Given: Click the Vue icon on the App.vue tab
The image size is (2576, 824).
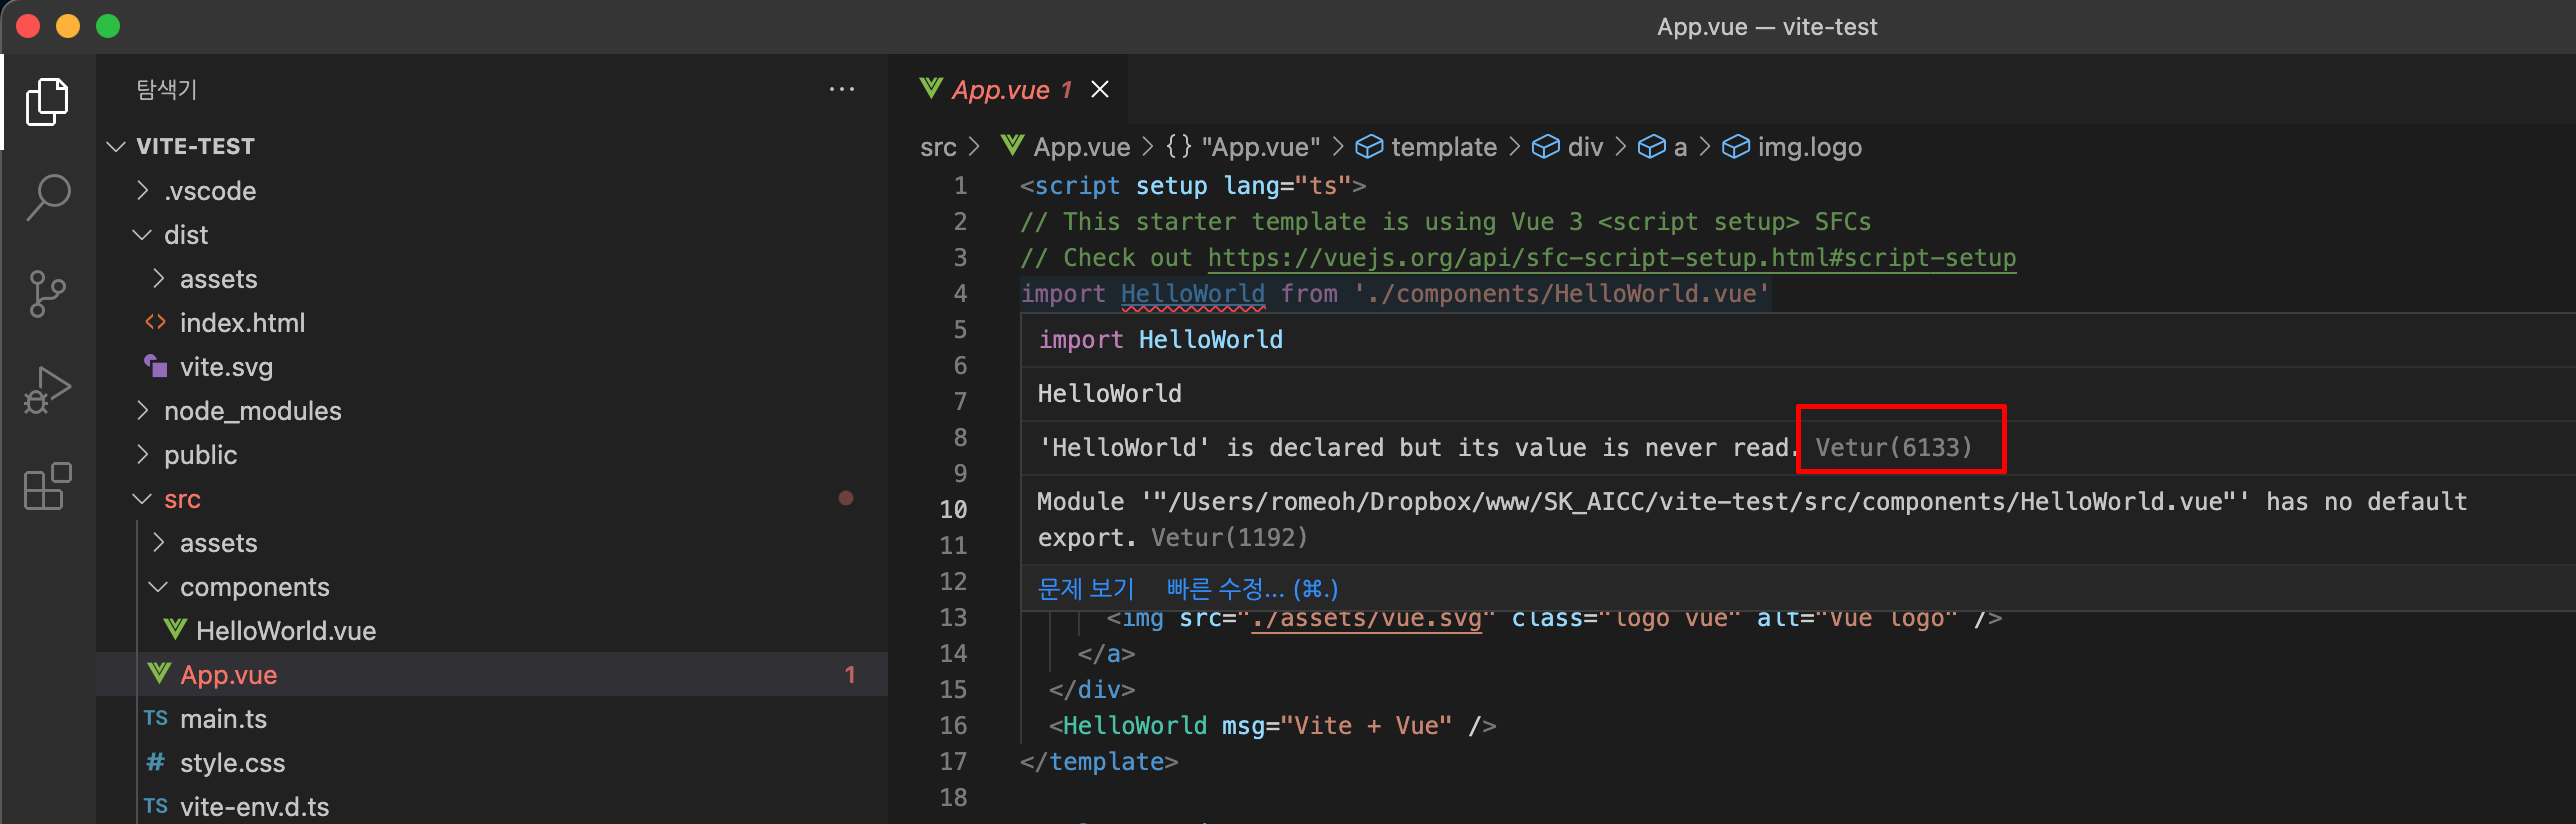Looking at the screenshot, I should click(x=931, y=89).
